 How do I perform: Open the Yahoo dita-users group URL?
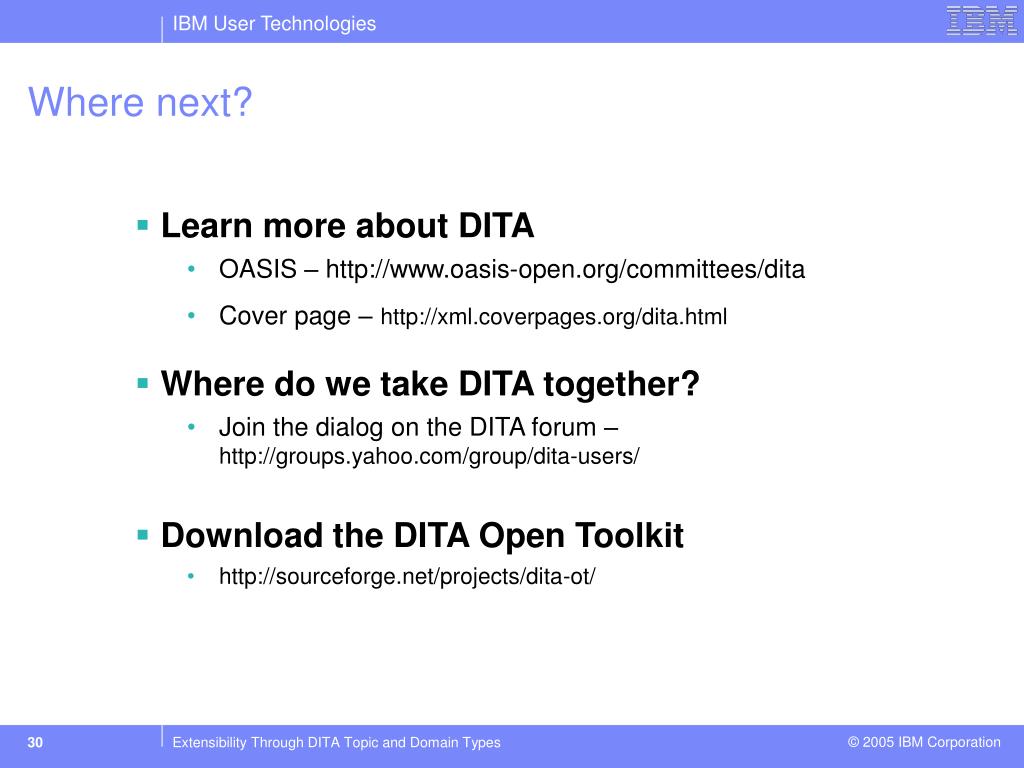click(429, 456)
